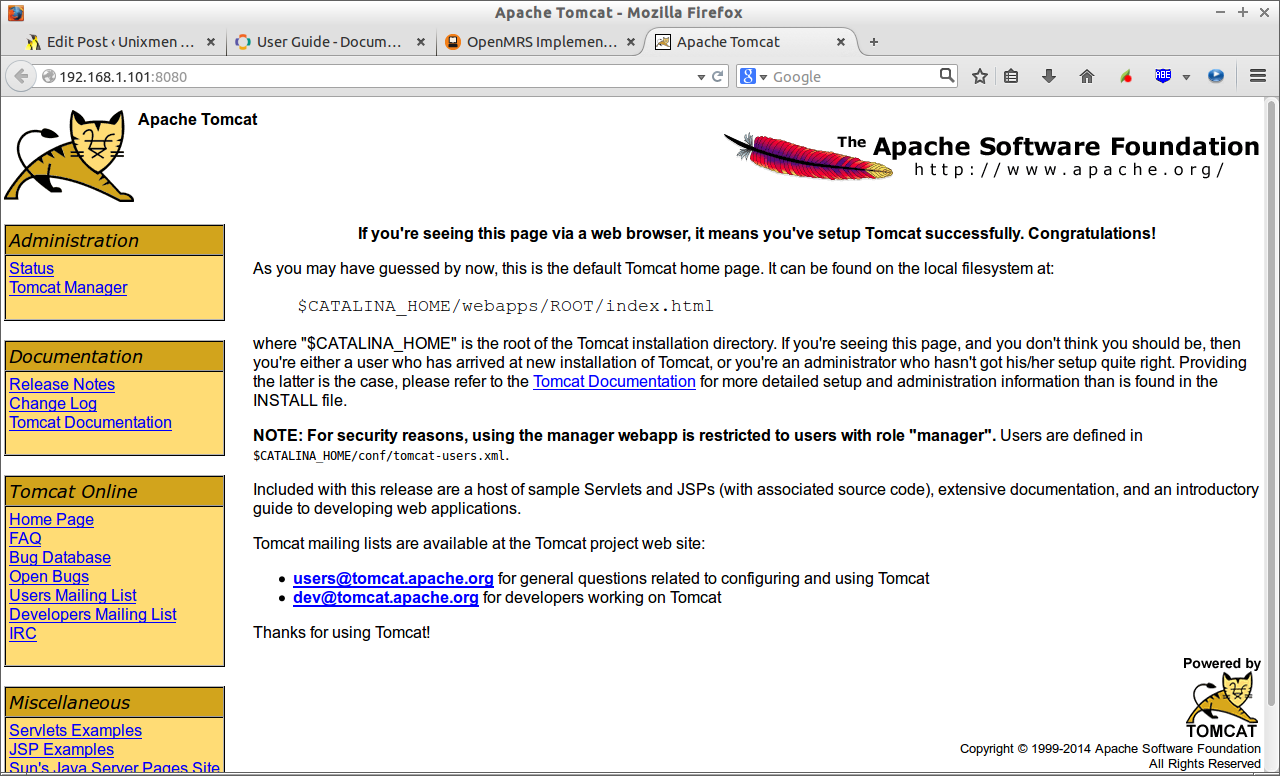
Task: Open the Google search engine selector
Action: 752,77
